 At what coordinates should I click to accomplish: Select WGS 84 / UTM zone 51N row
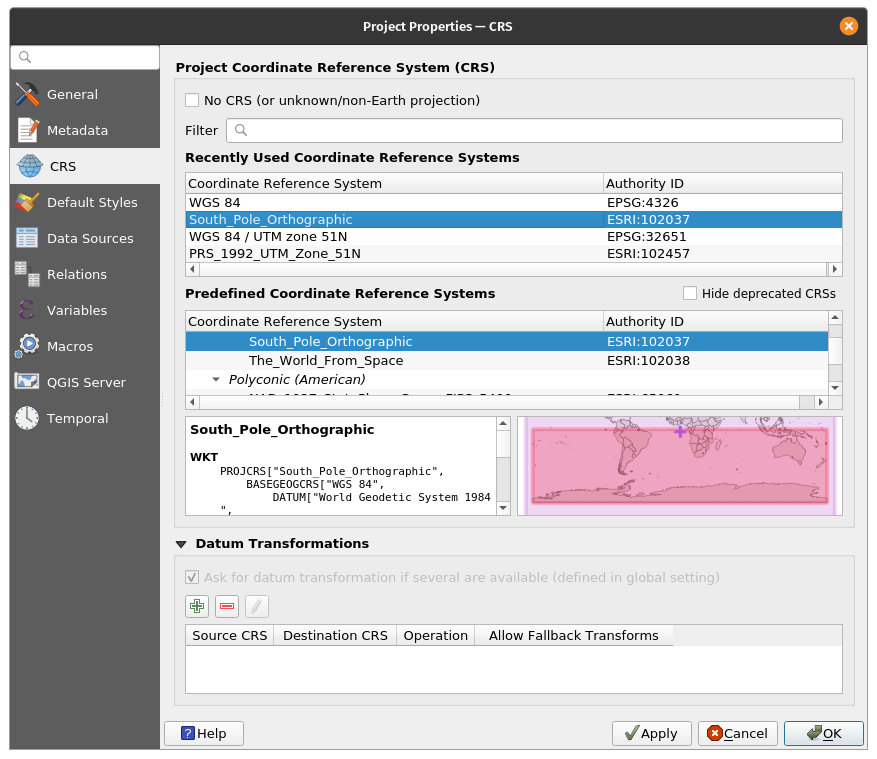coord(270,236)
